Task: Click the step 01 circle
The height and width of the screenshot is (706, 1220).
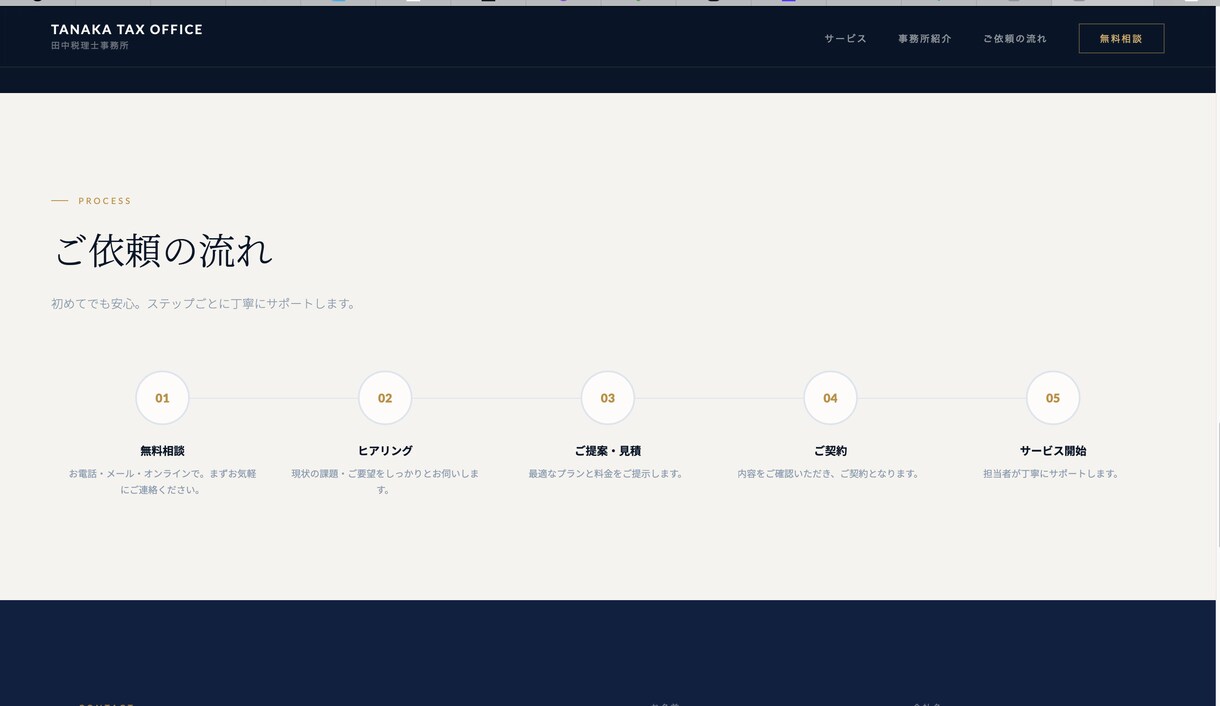Action: coord(162,398)
